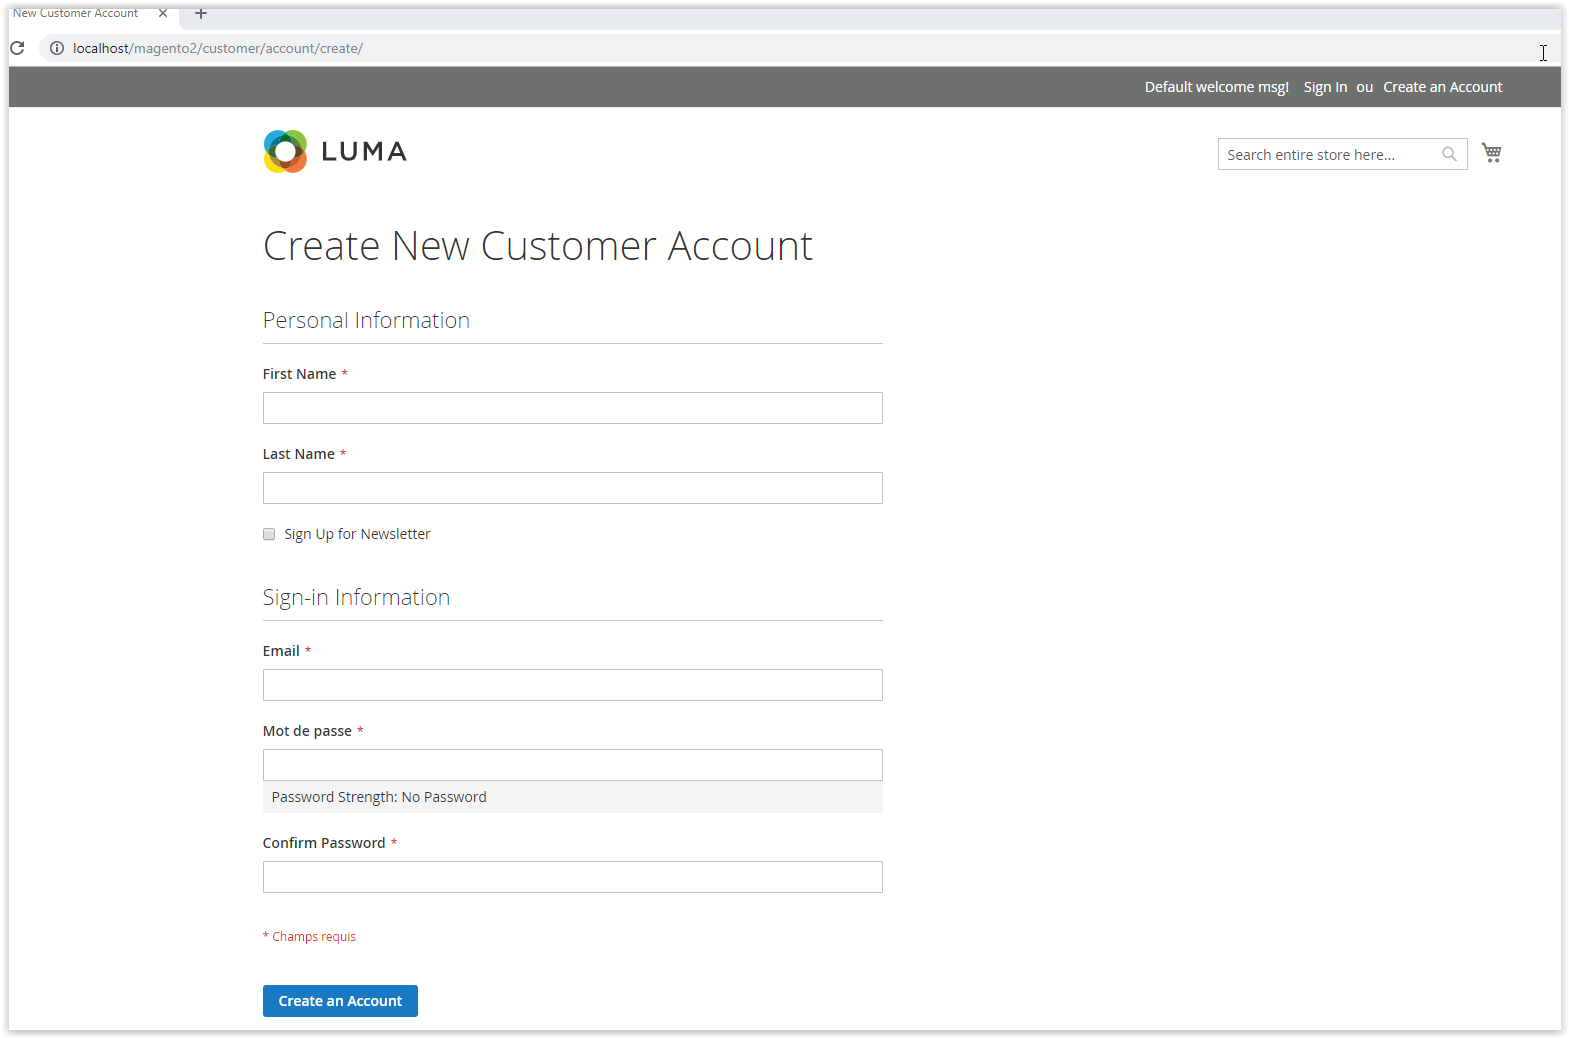Select the Email input field
Viewport: 1569px width, 1038px height.
(x=572, y=685)
